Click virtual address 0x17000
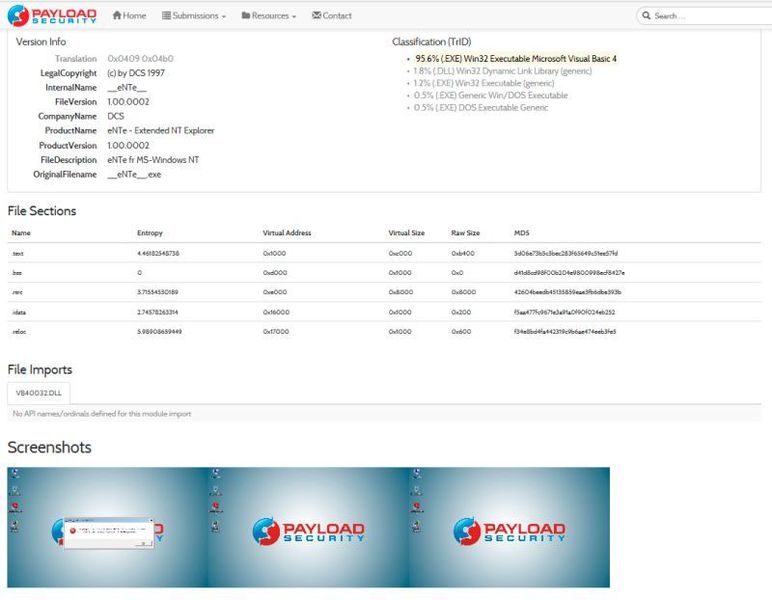This screenshot has width=772, height=600. click(x=276, y=332)
